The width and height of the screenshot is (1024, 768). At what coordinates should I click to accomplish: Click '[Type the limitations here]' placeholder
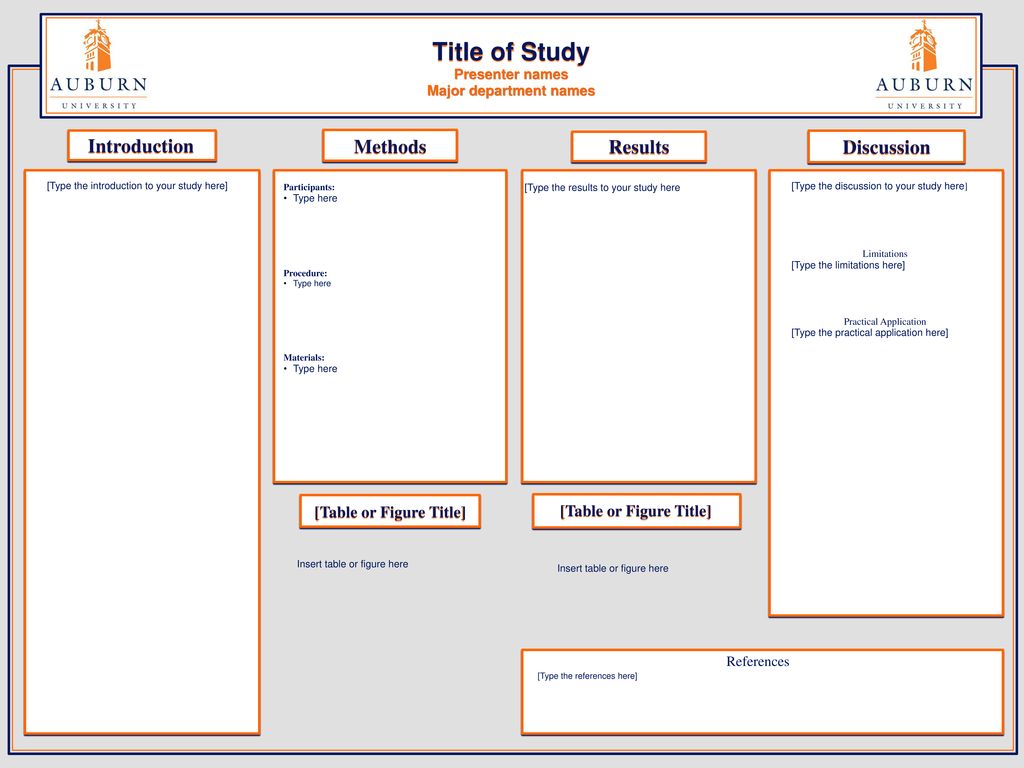tap(848, 265)
